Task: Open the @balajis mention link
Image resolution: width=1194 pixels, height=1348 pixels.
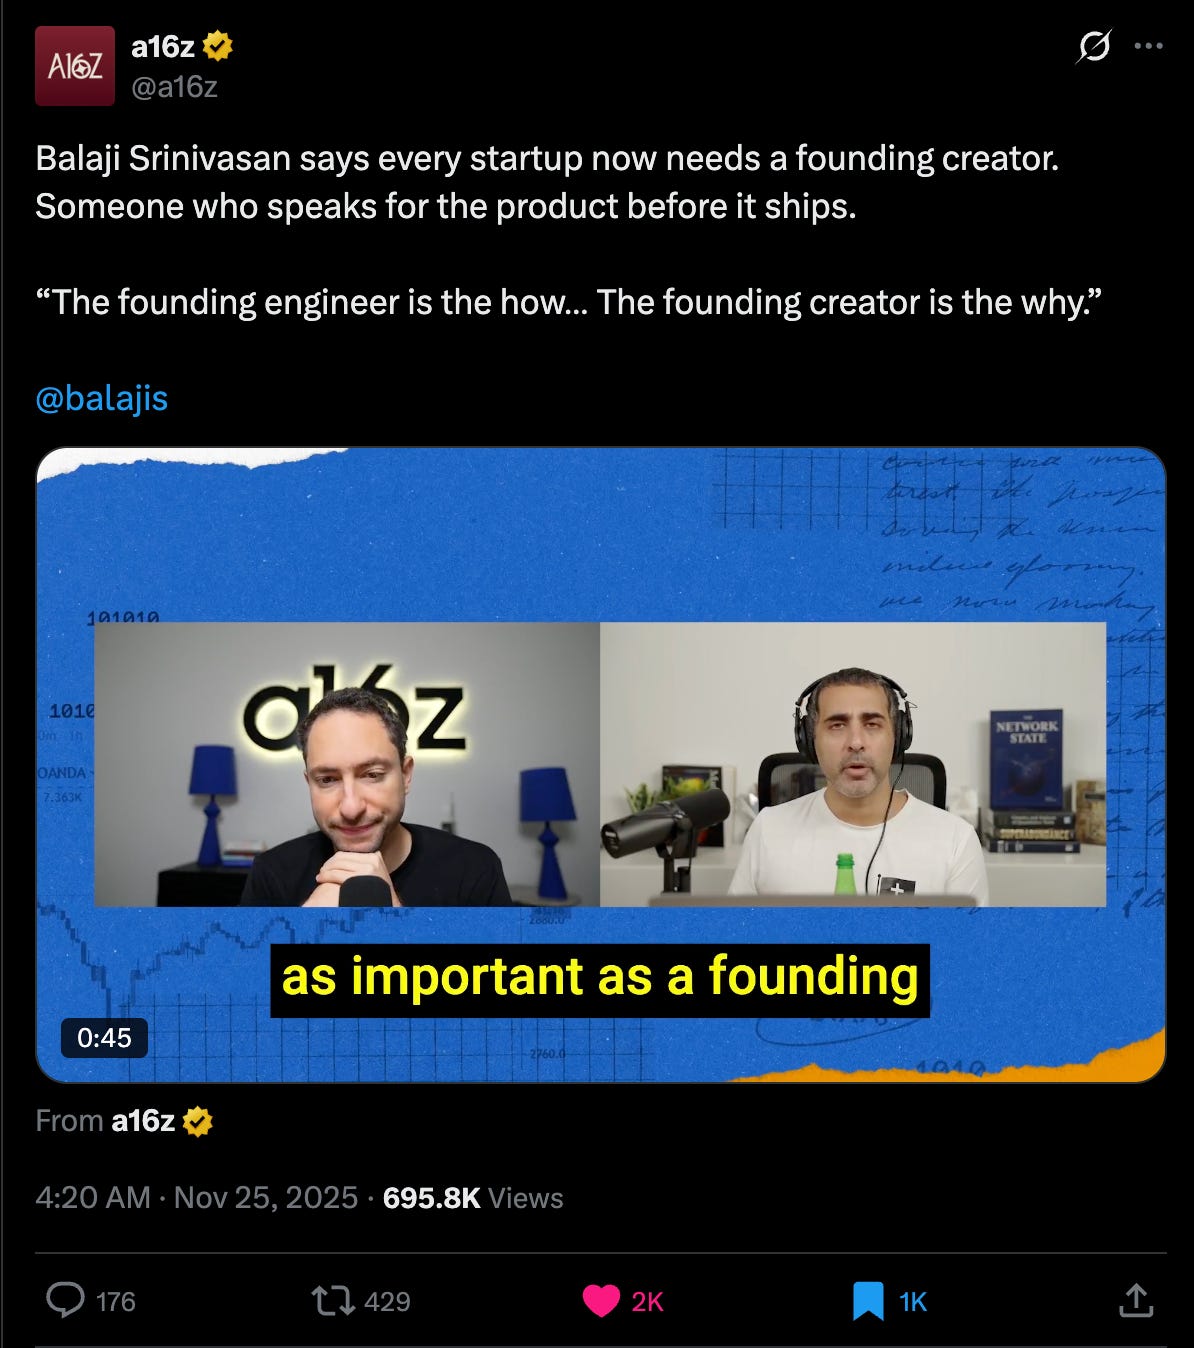Action: pos(102,398)
